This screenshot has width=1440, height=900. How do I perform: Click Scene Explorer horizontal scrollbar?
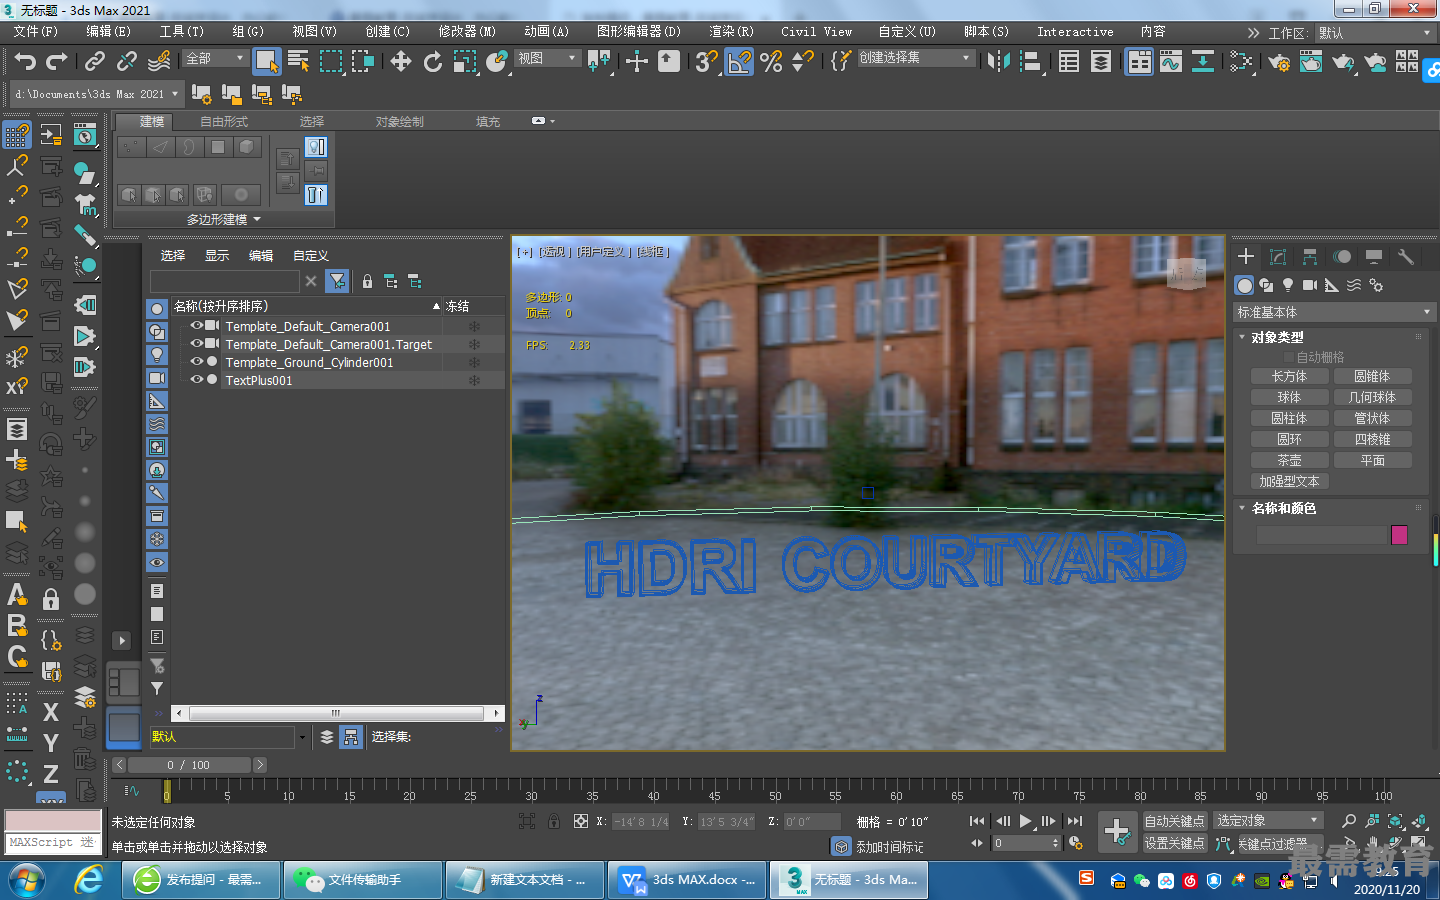[336, 713]
